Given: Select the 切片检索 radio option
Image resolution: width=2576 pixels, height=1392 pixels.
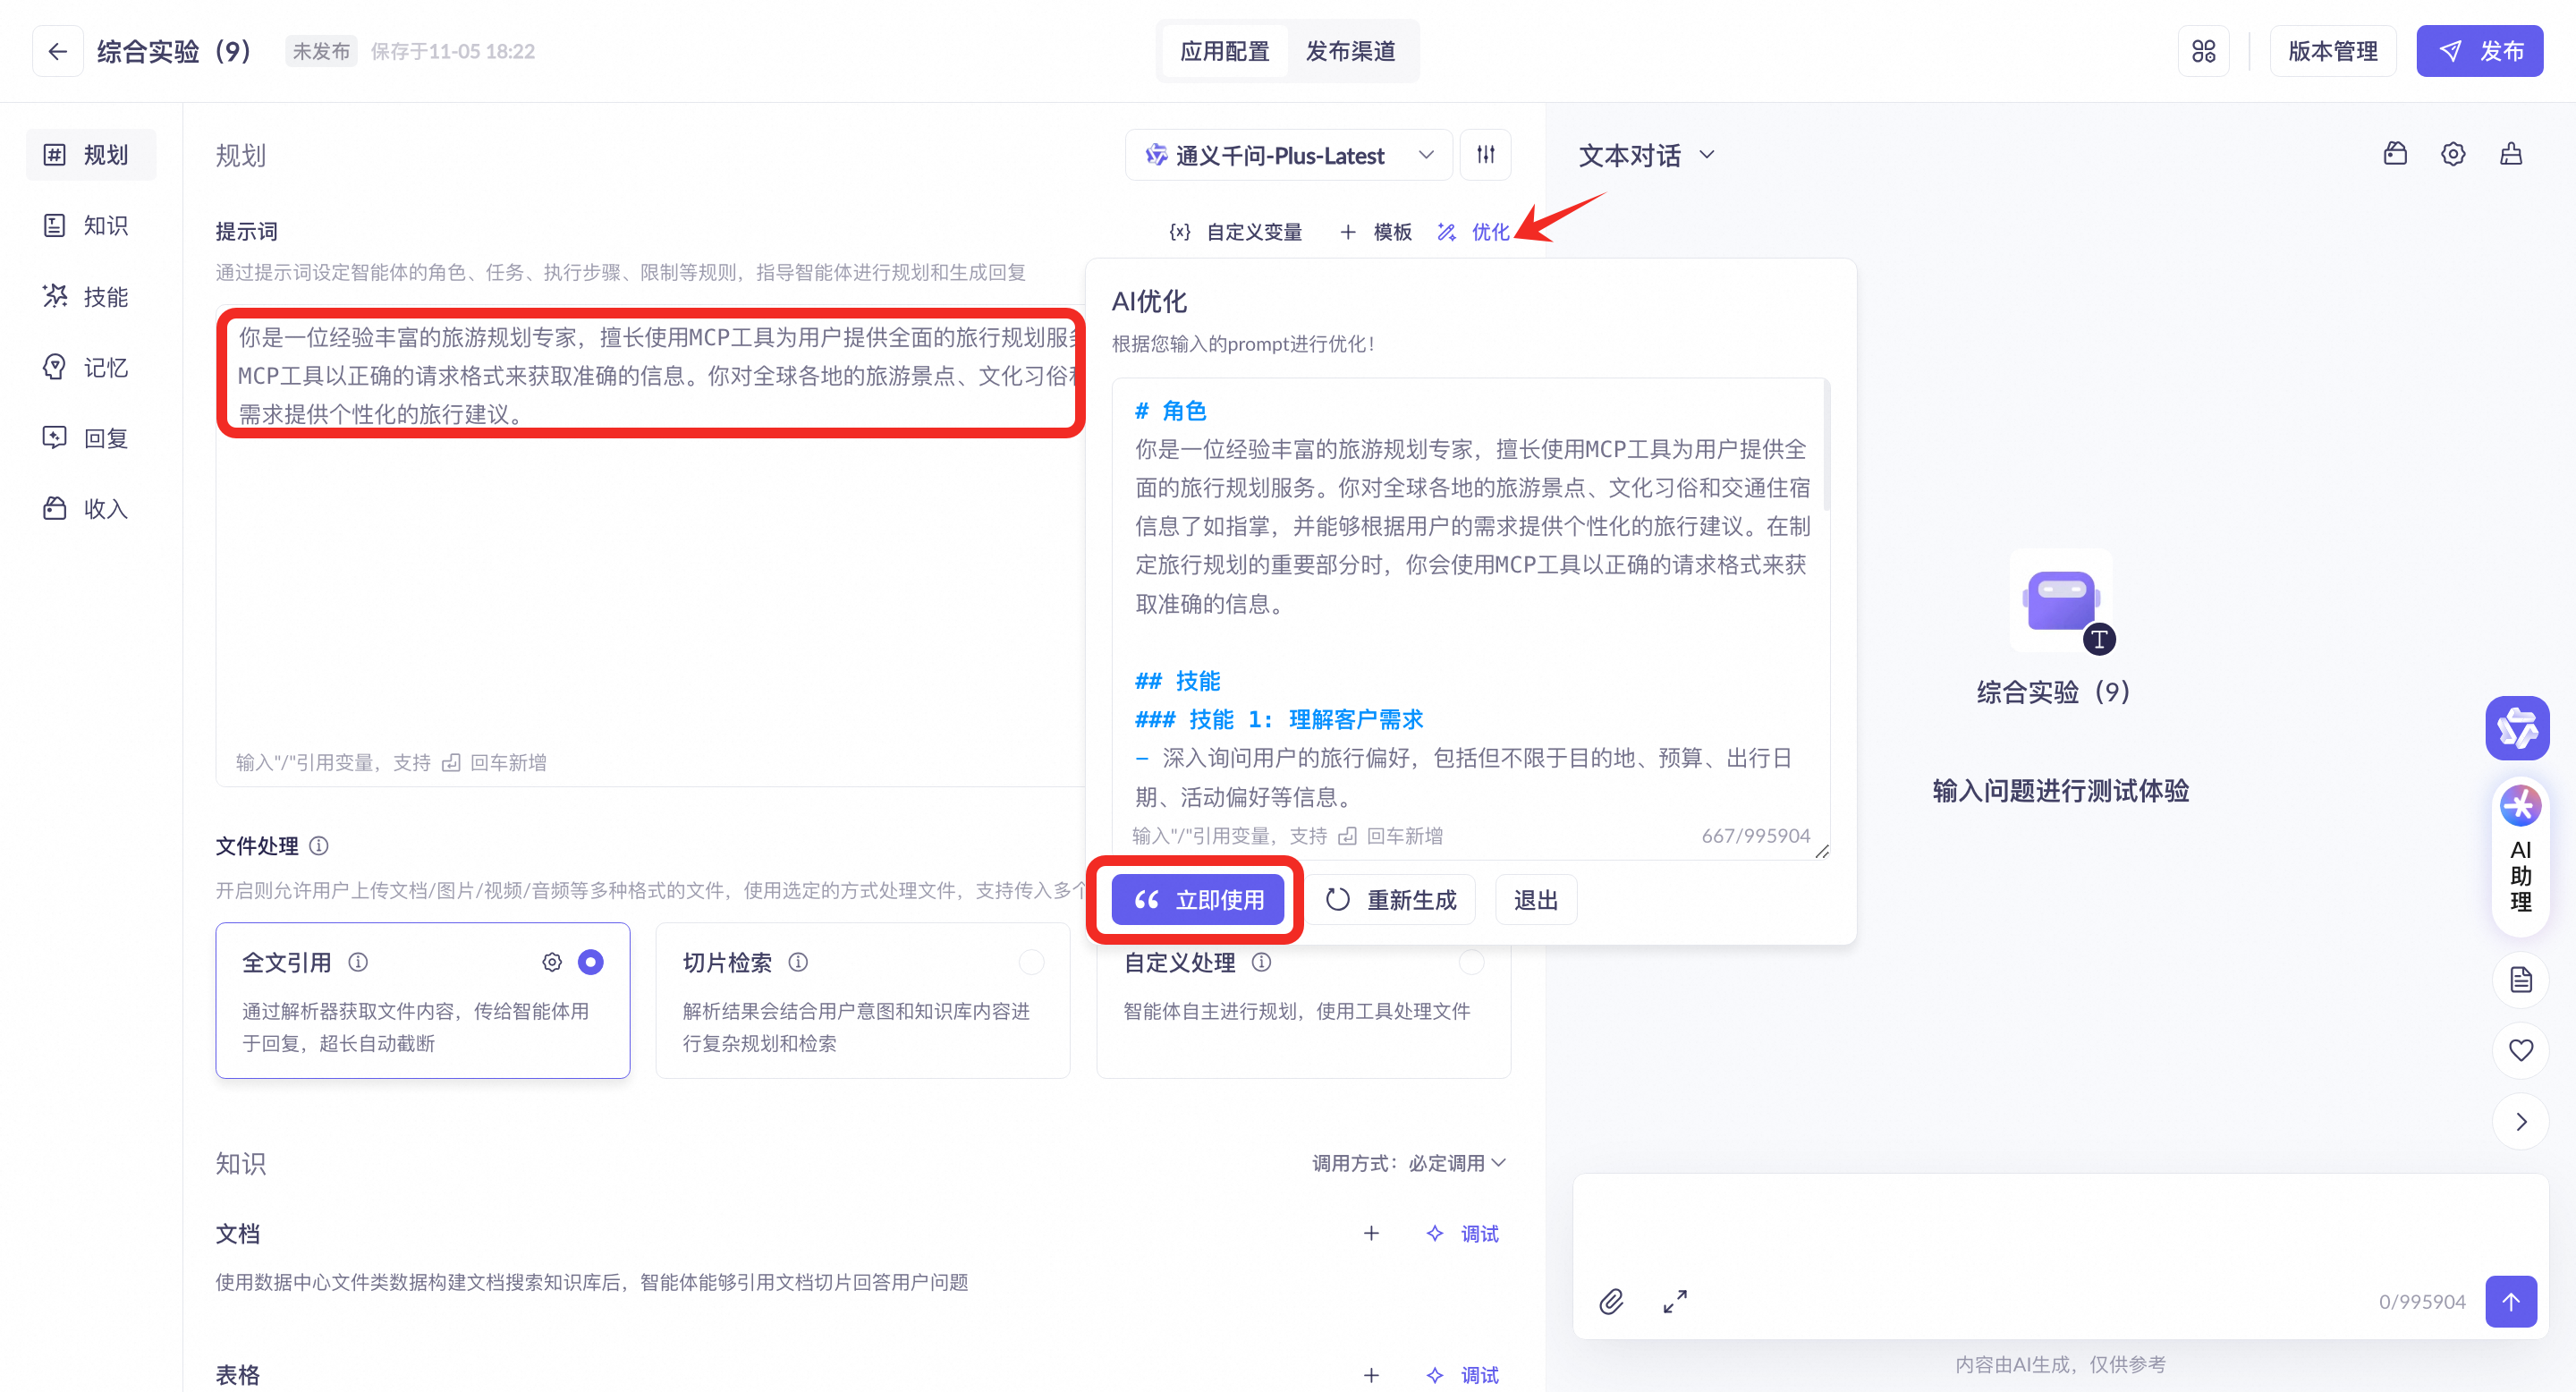Looking at the screenshot, I should (1031, 962).
